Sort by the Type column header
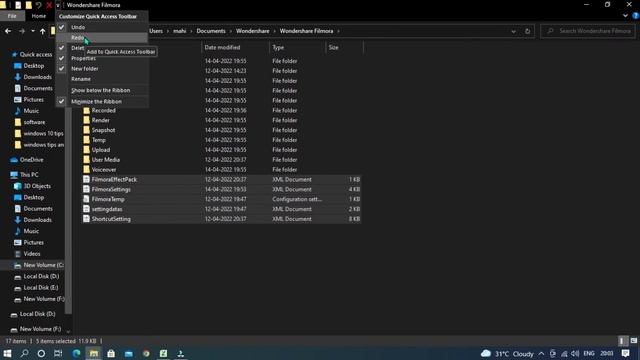The width and height of the screenshot is (640, 360). [298, 47]
